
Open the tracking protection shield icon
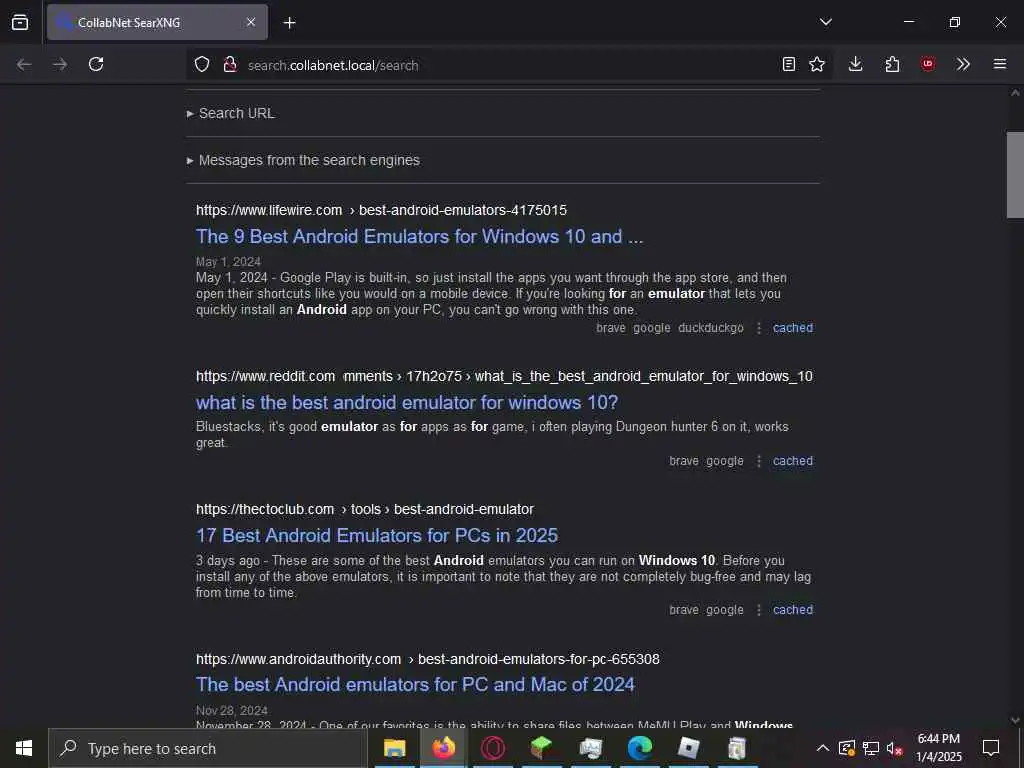[202, 64]
